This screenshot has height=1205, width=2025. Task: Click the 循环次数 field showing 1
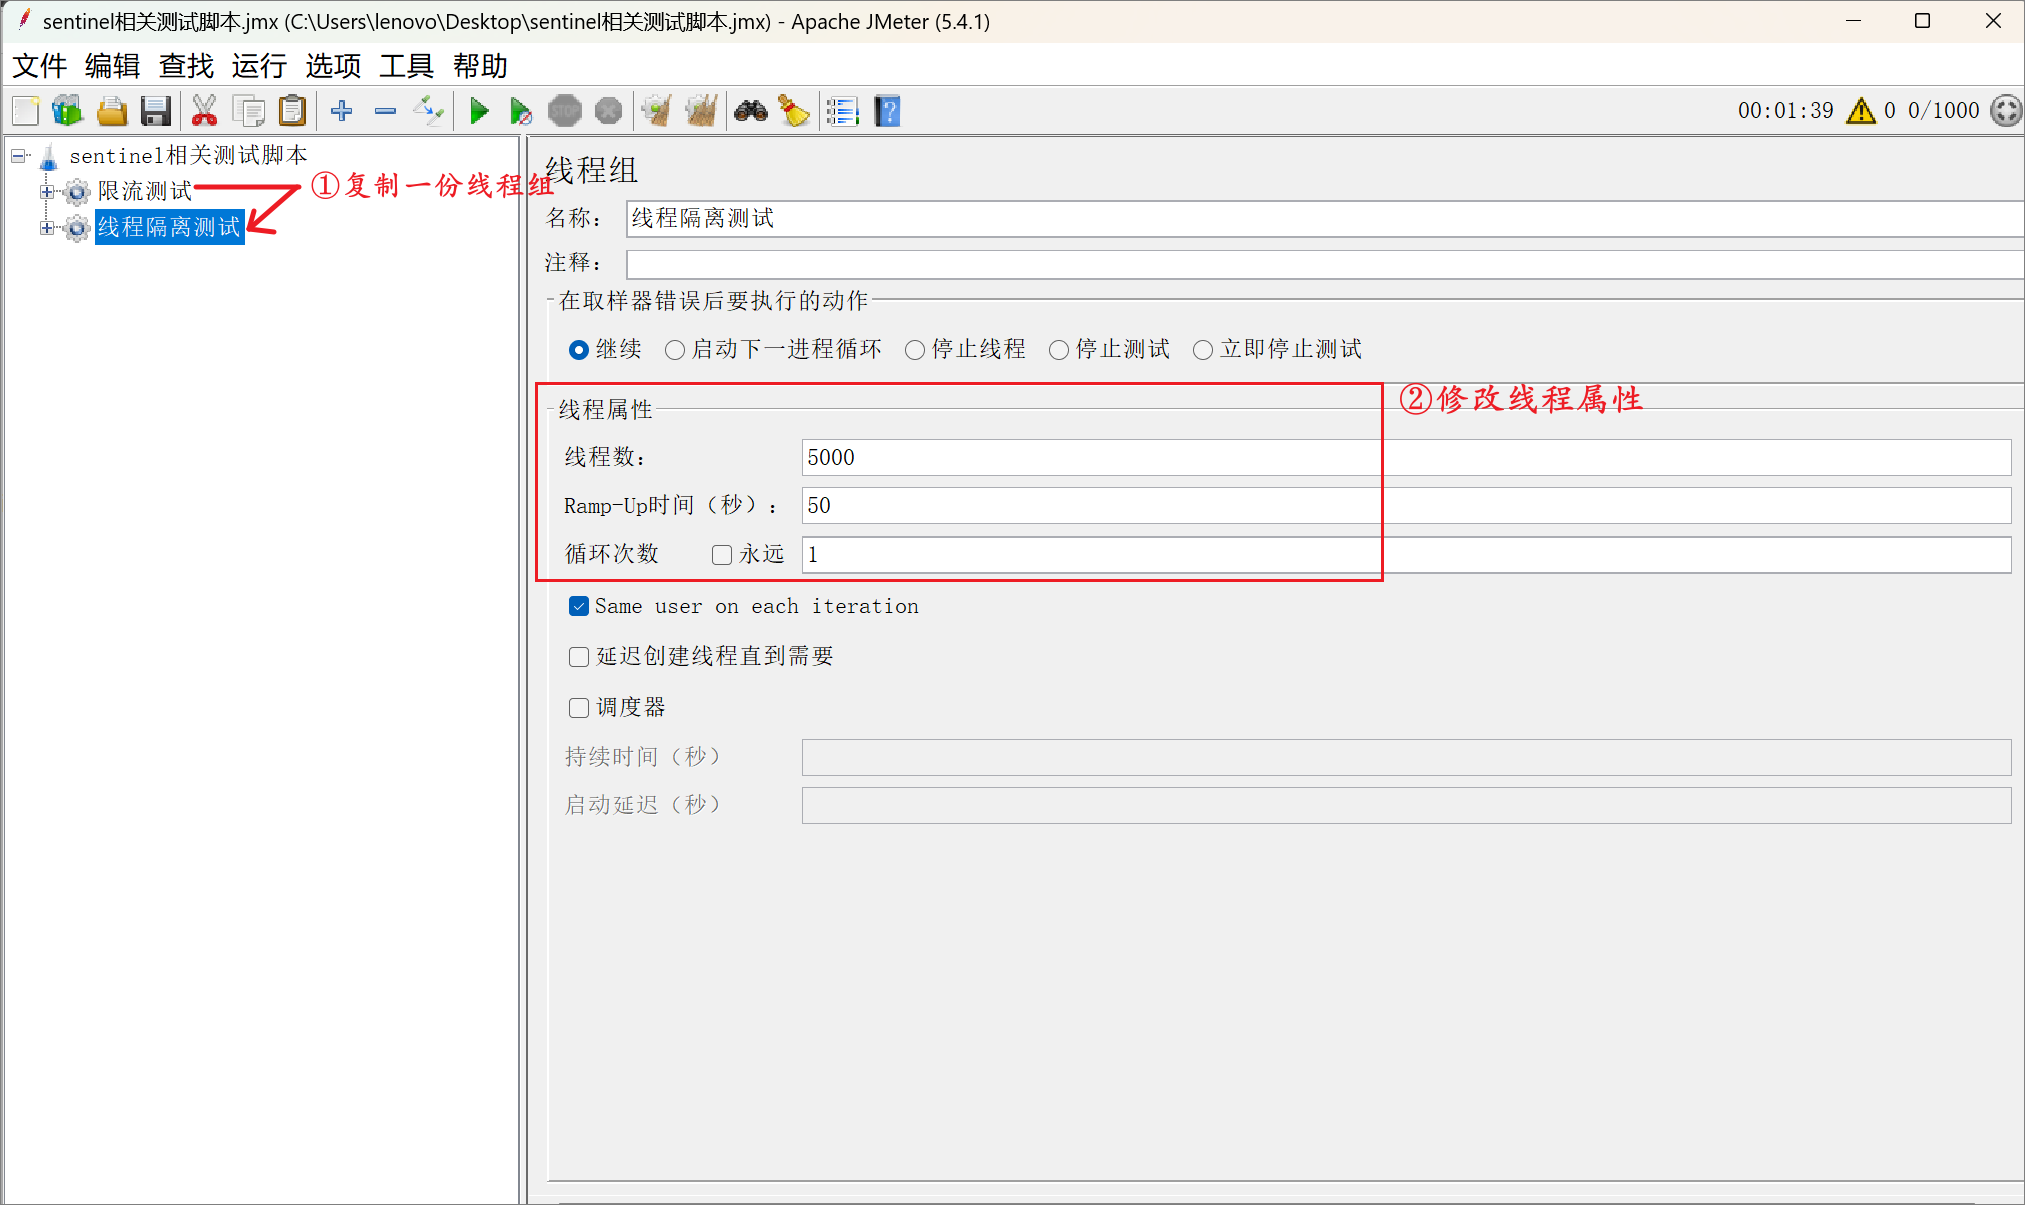coord(1406,555)
